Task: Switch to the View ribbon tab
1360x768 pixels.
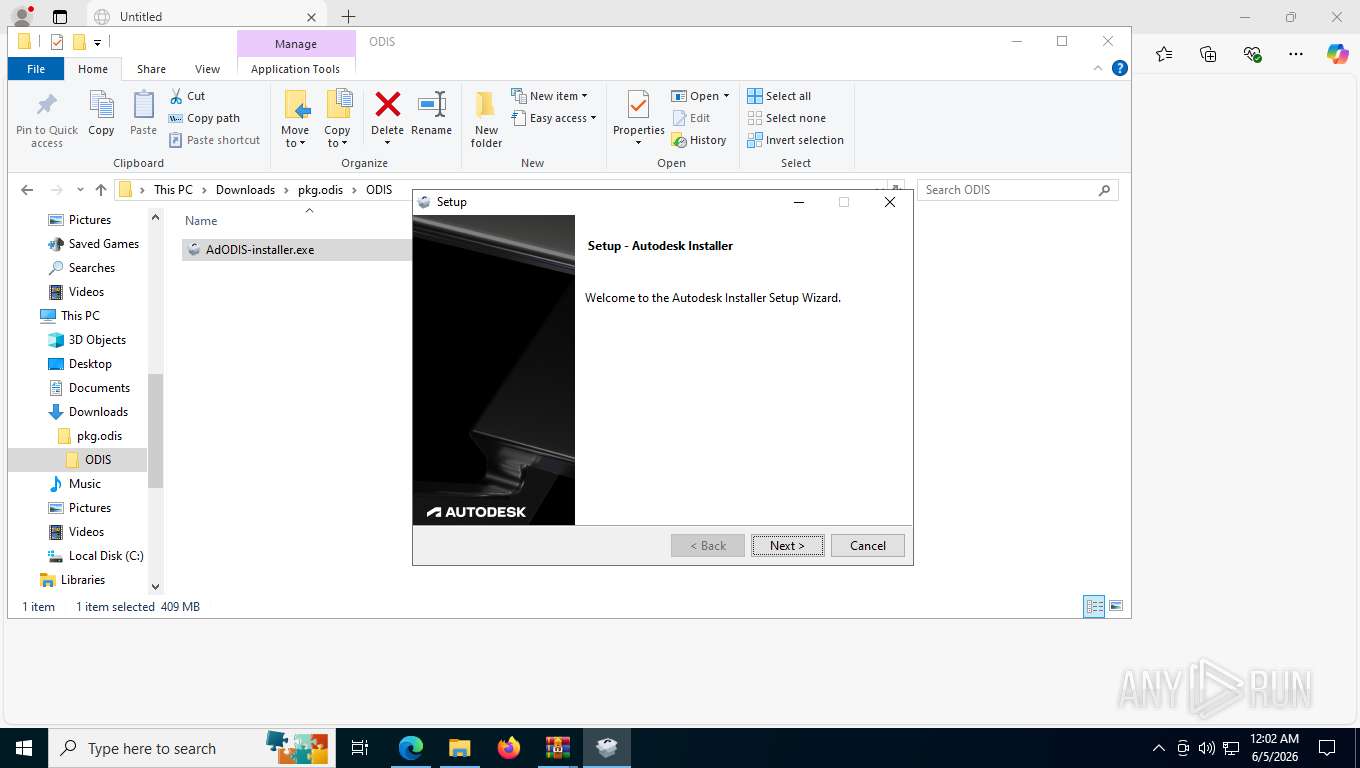Action: pos(207,69)
